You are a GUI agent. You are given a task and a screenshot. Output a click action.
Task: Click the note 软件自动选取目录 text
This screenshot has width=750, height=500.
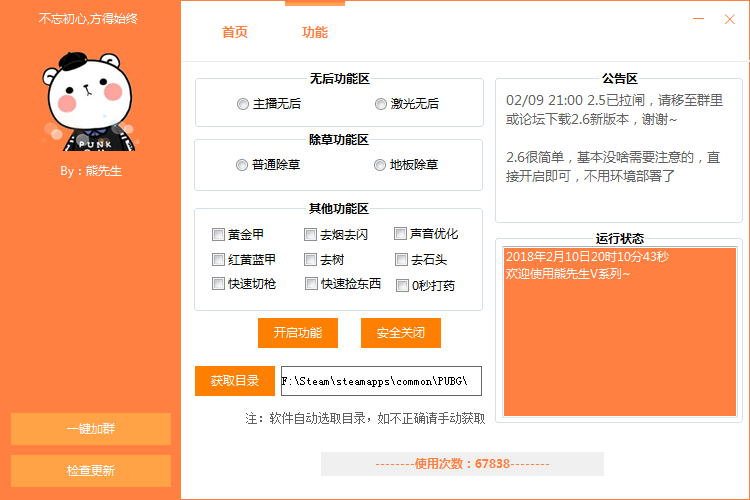coord(365,419)
